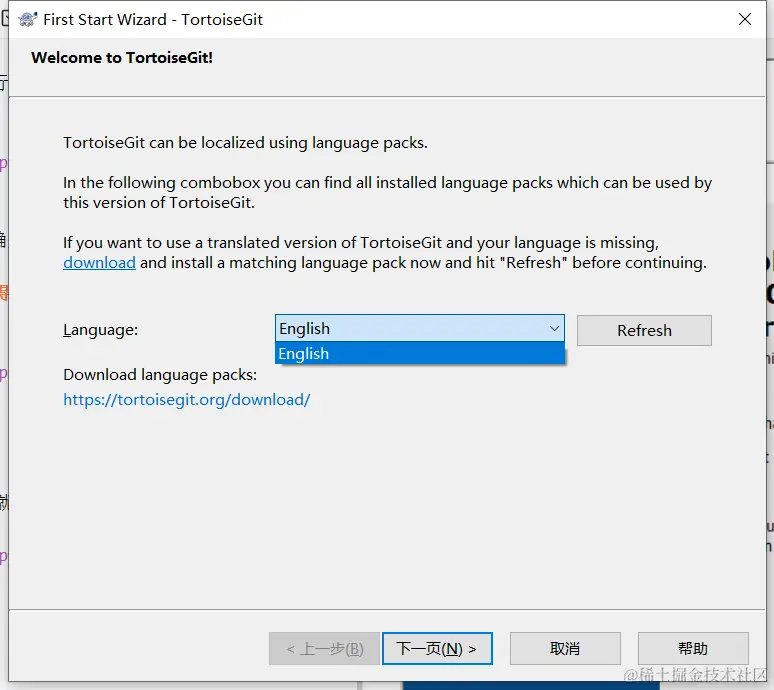This screenshot has width=774, height=690.
Task: Click the 帮助 help button
Action: (693, 648)
